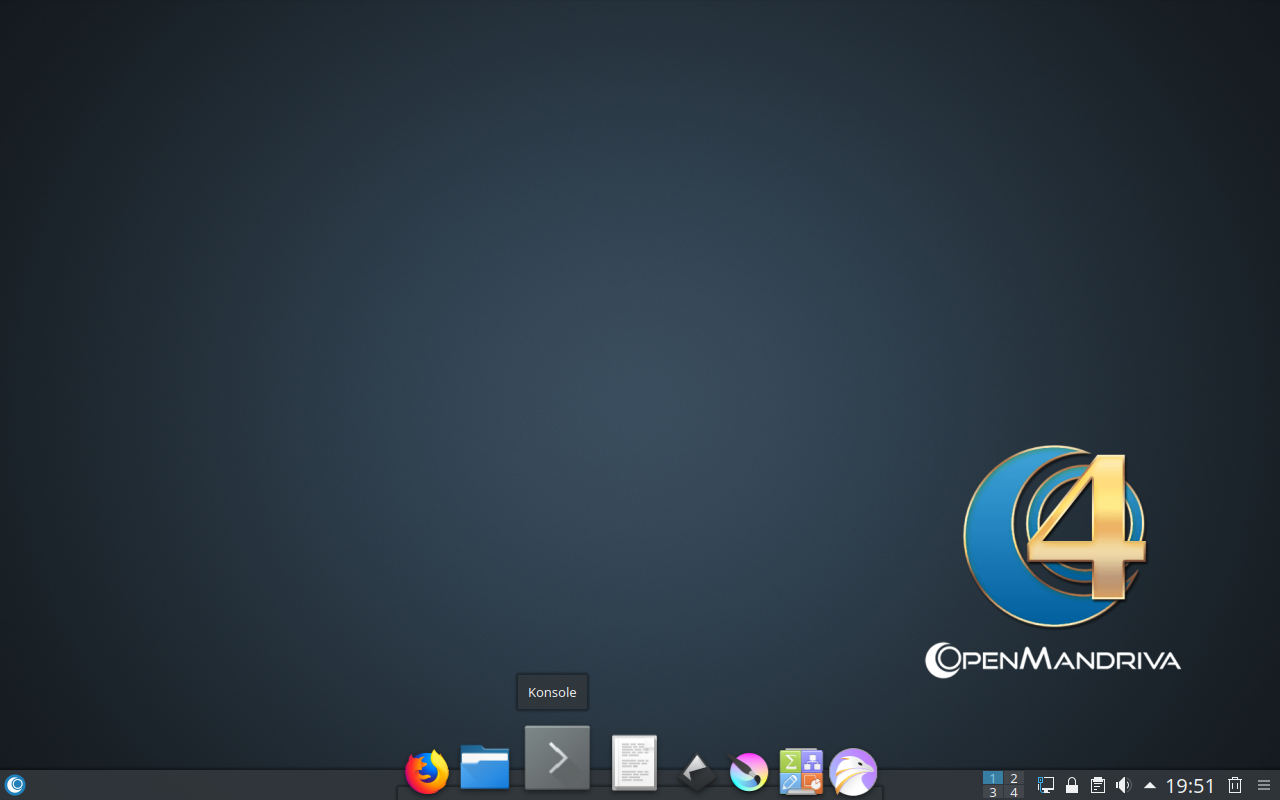
Task: Switch to virtual desktop 2
Action: [1014, 778]
